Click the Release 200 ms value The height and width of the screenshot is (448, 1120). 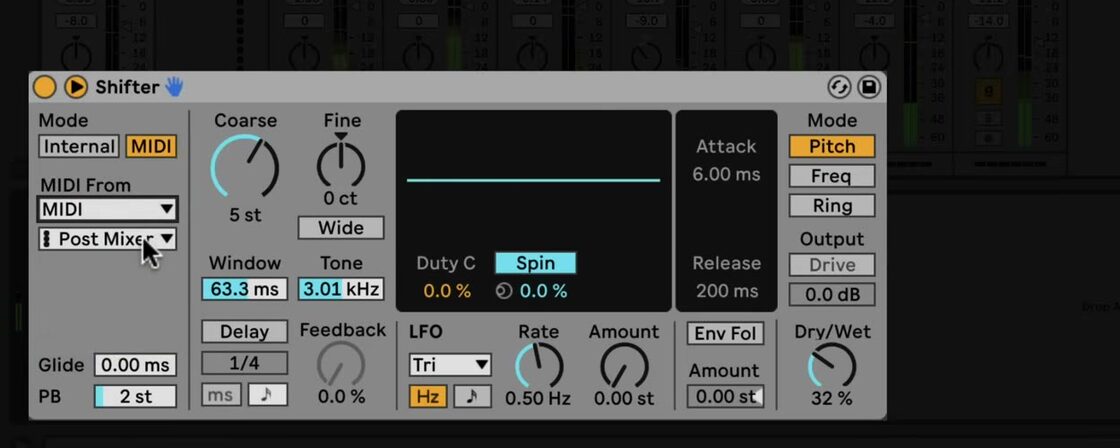[x=726, y=291]
